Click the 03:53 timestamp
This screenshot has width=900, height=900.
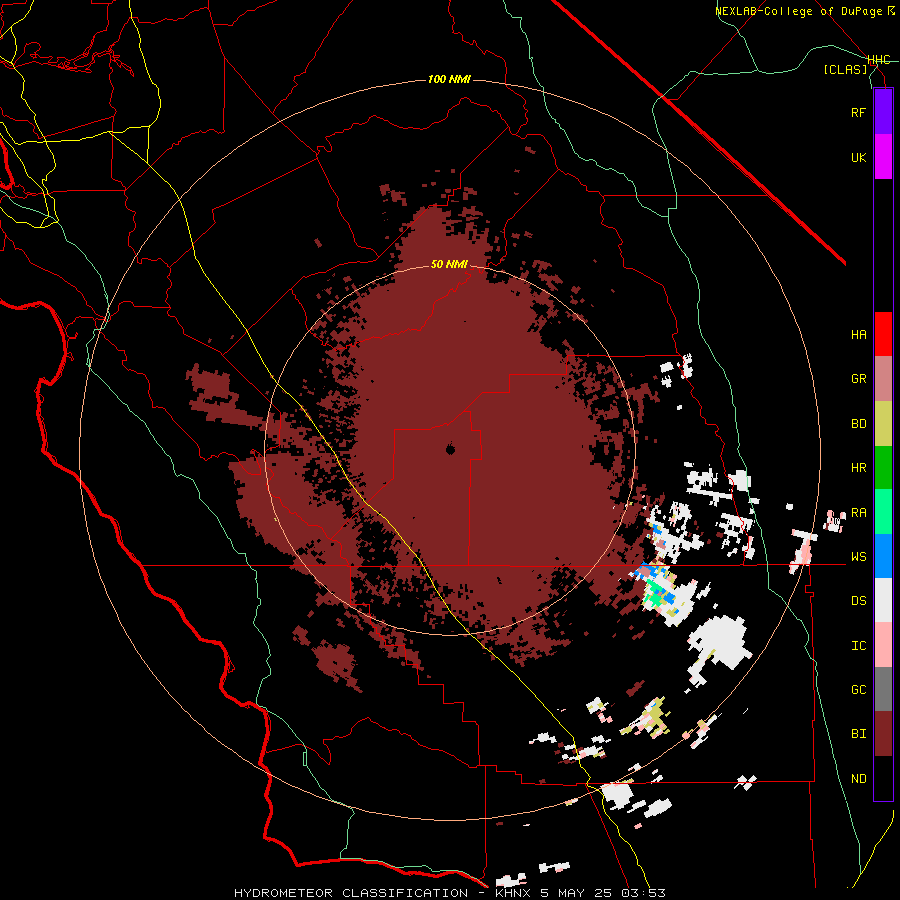point(645,893)
